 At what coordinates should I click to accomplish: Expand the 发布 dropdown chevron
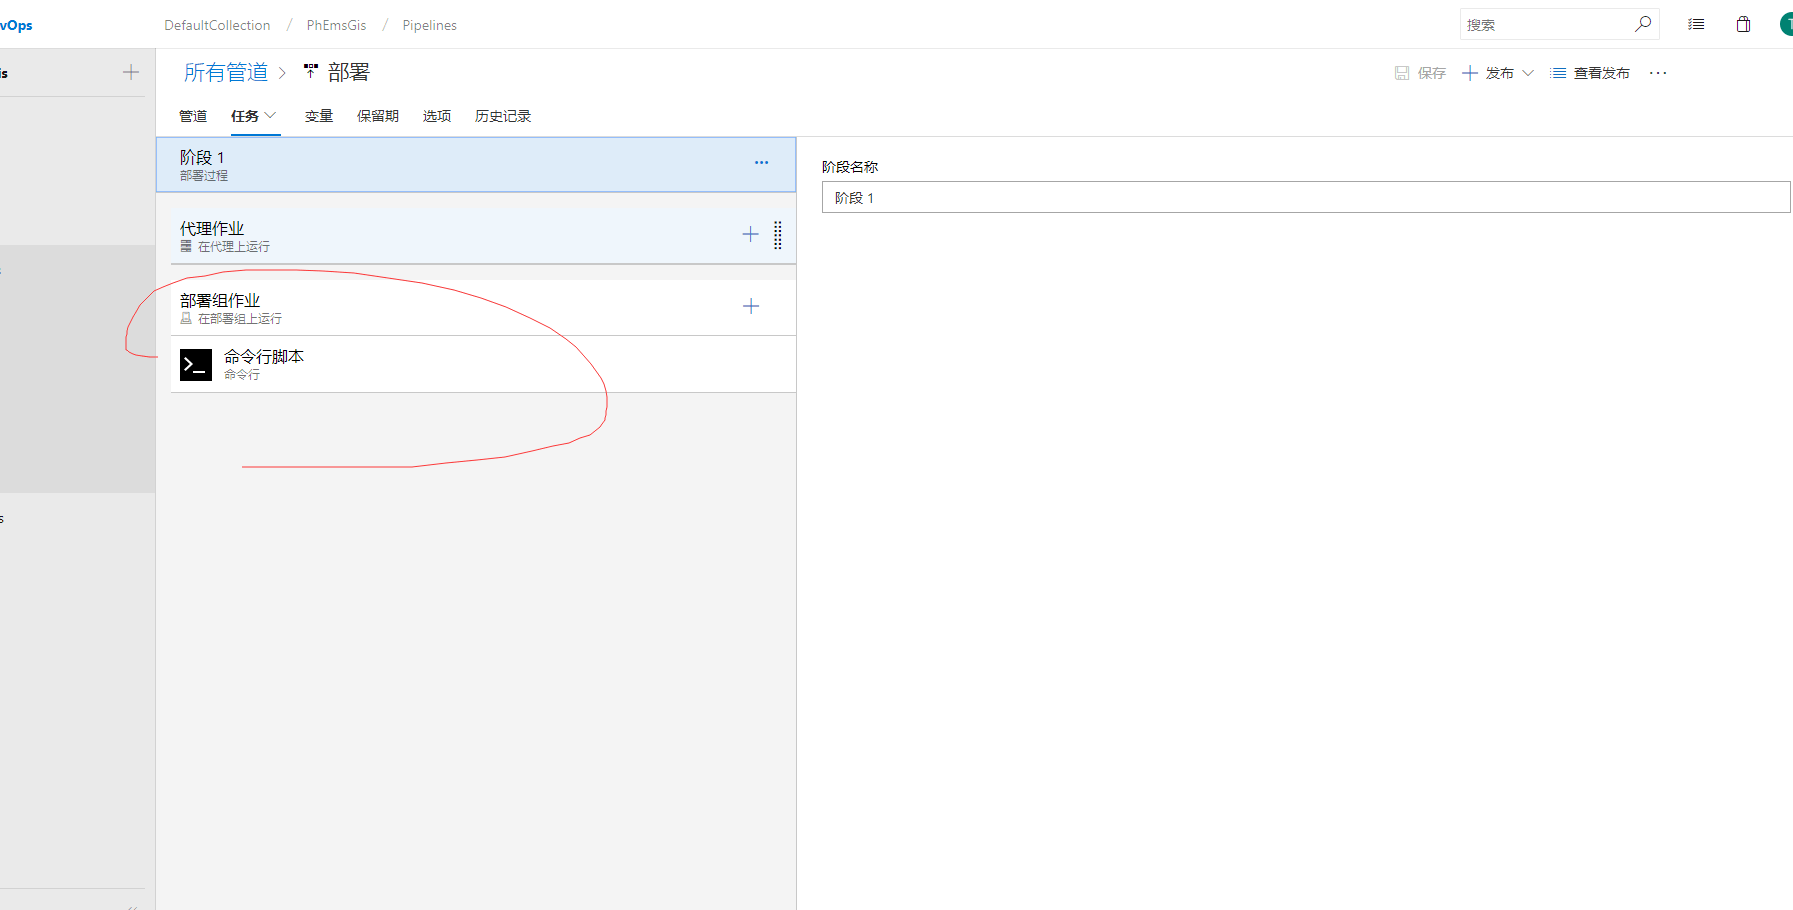coord(1528,73)
